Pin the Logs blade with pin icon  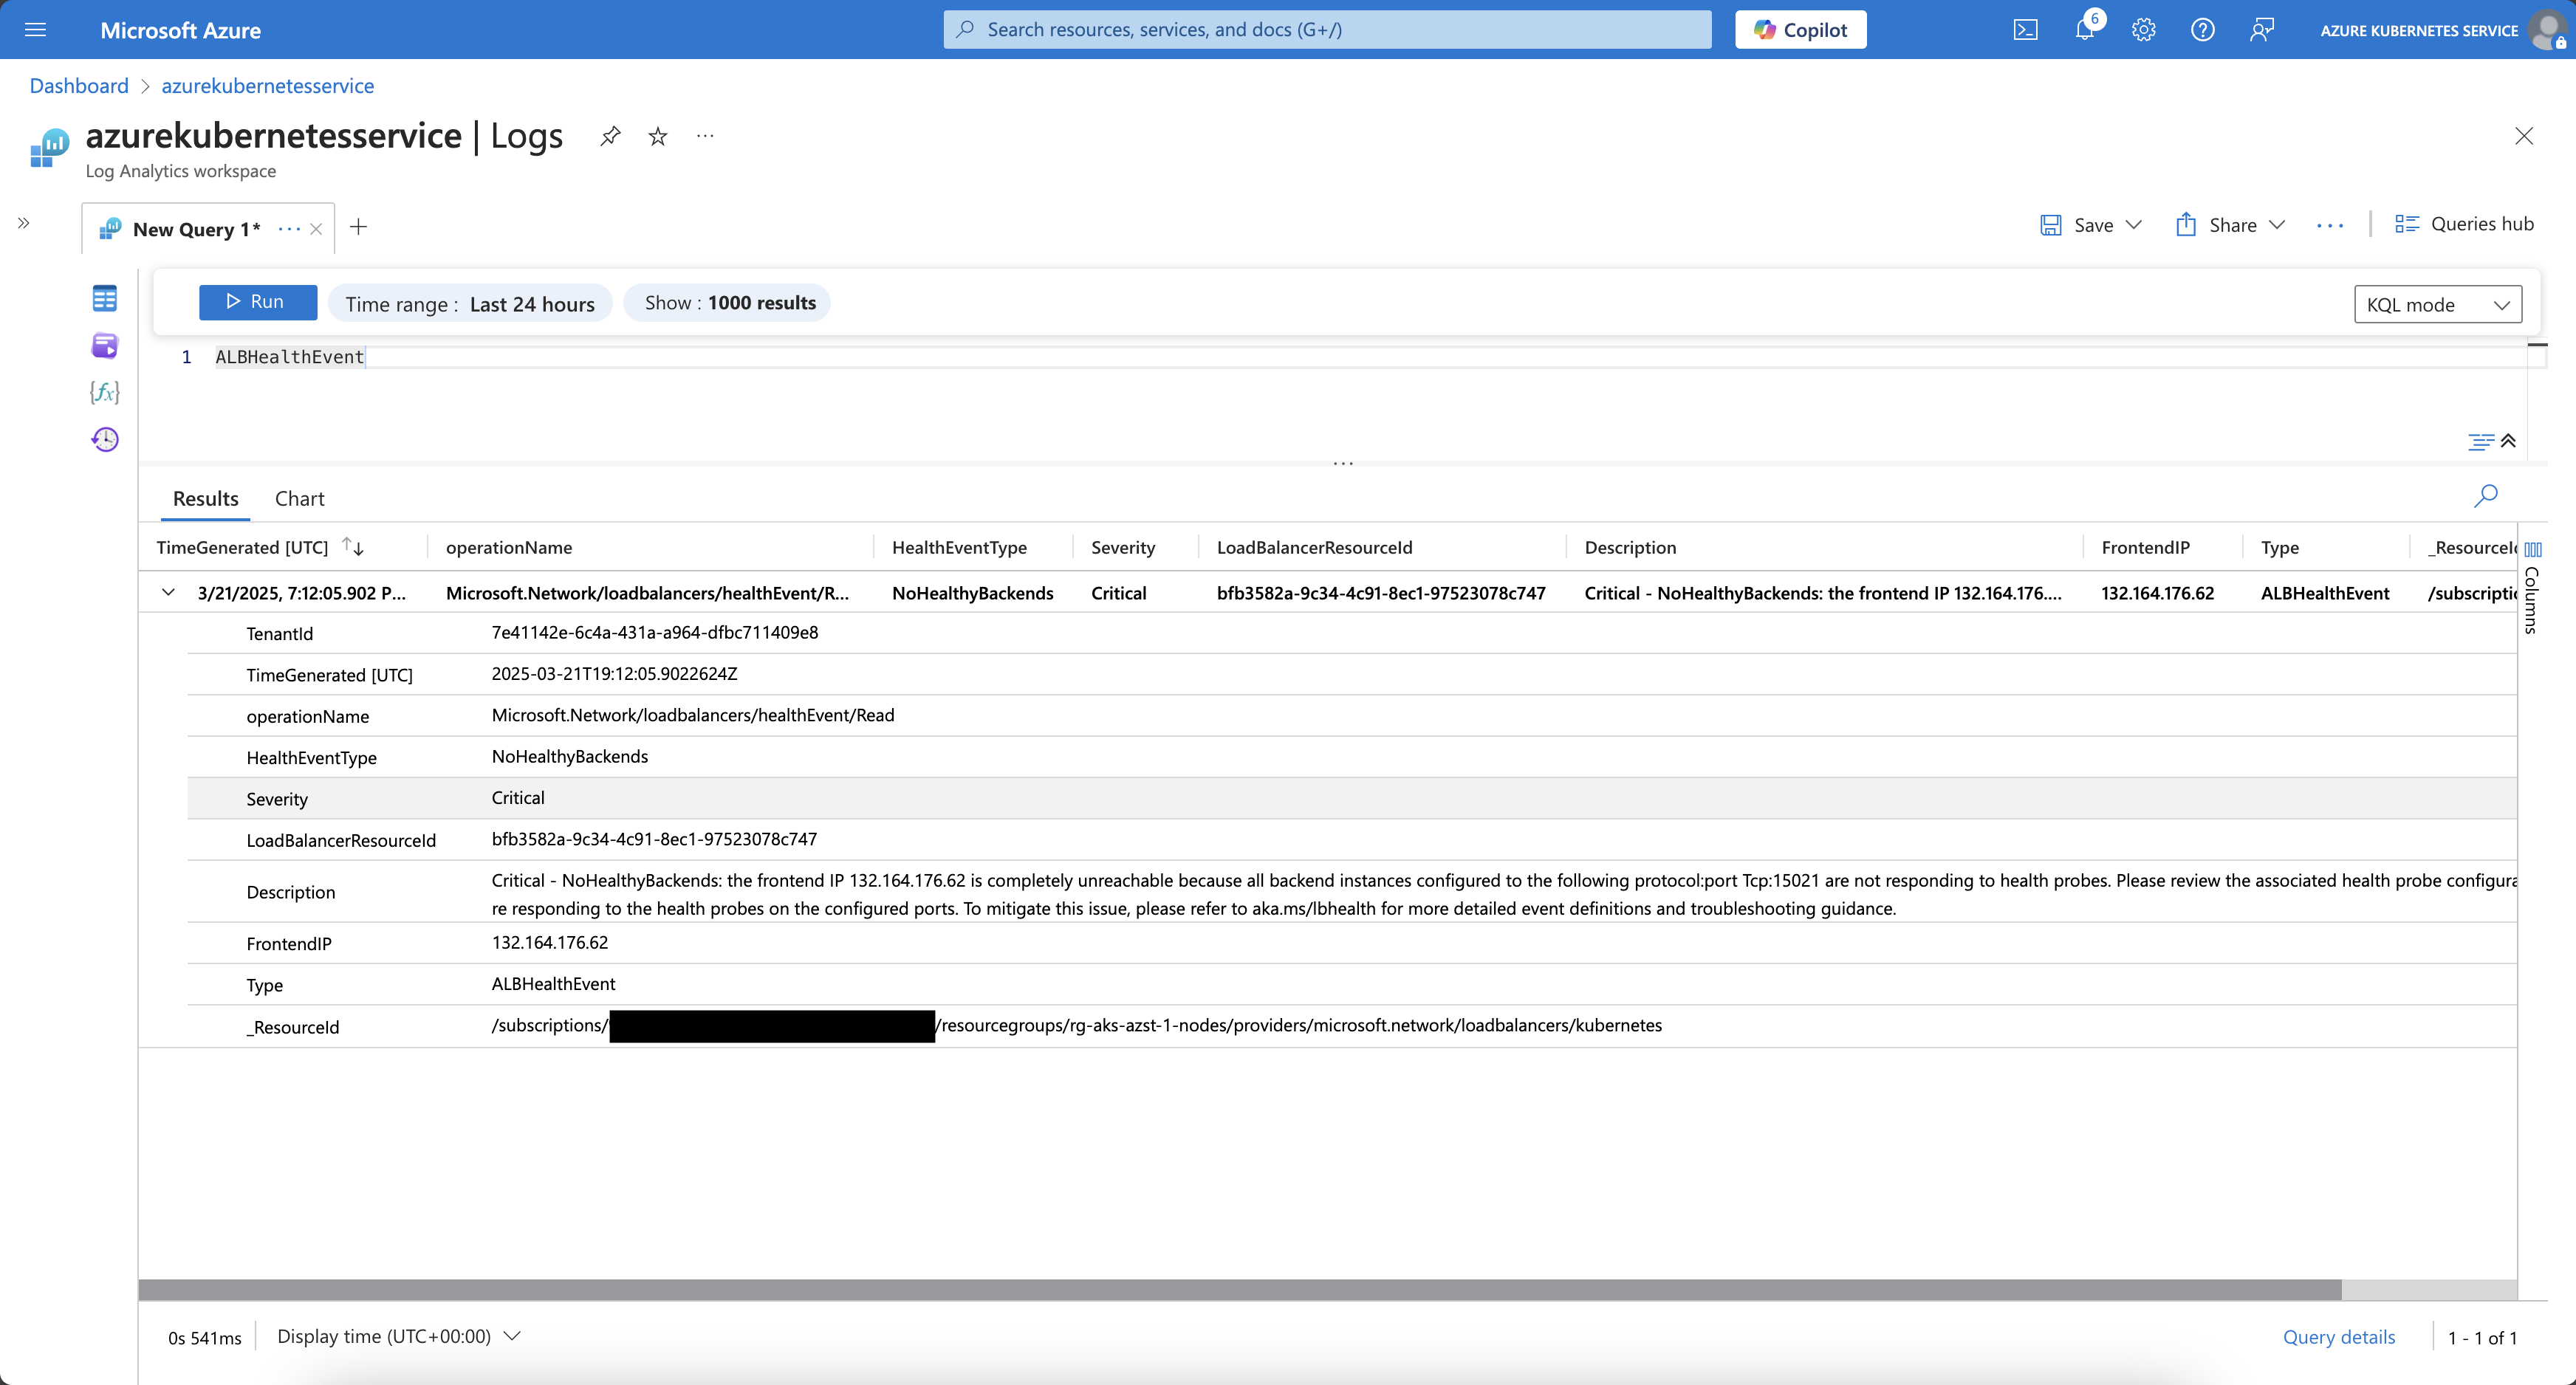610,136
